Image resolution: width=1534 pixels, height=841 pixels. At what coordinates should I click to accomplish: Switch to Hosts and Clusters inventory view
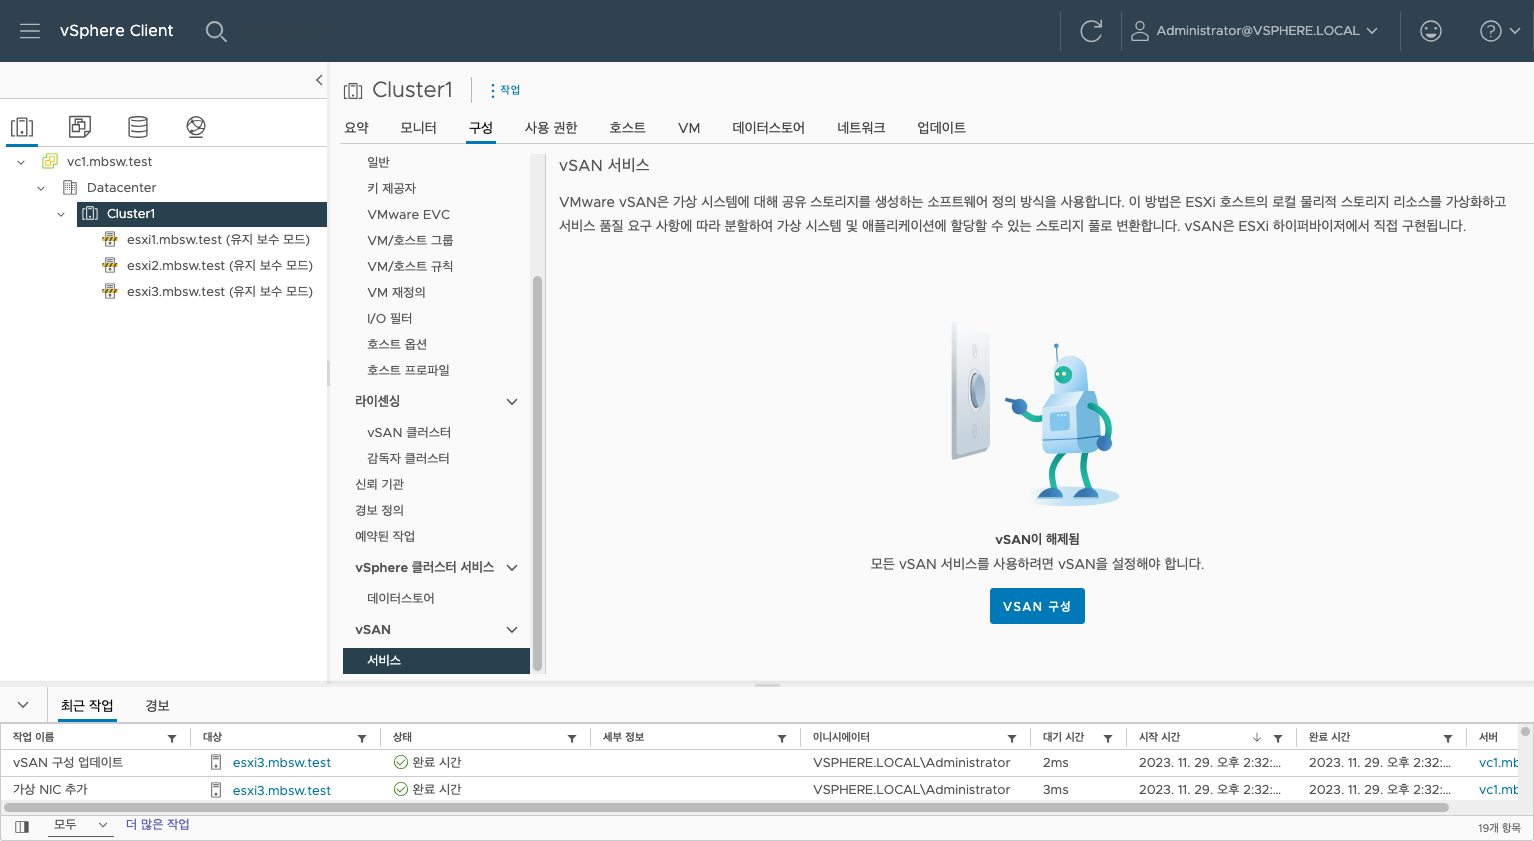click(x=22, y=127)
